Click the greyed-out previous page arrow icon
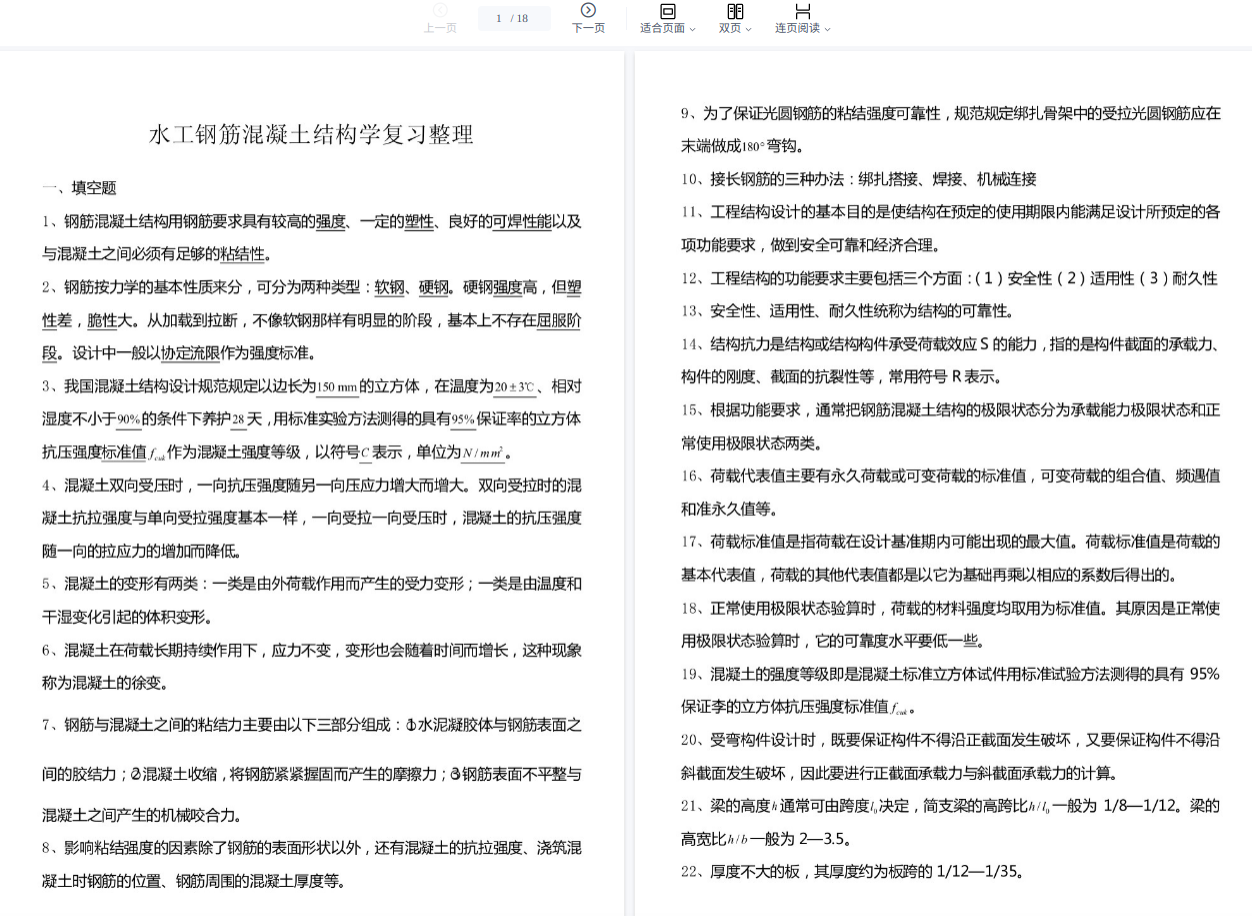The image size is (1252, 916). 440,11
